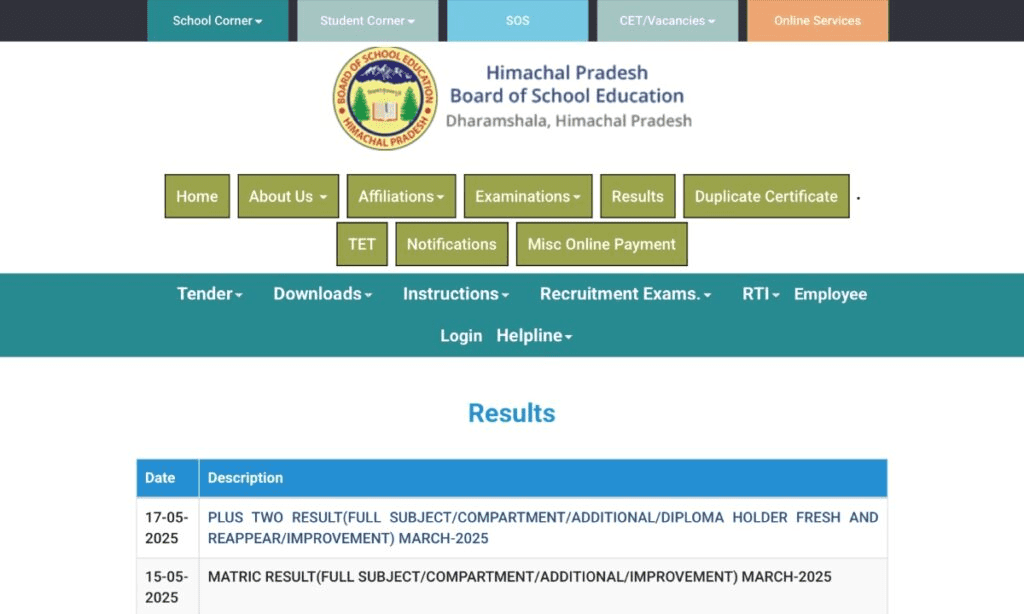Select the Dharamshala, Himachal Pradesh subtitle
The image size is (1024, 614).
pos(568,121)
